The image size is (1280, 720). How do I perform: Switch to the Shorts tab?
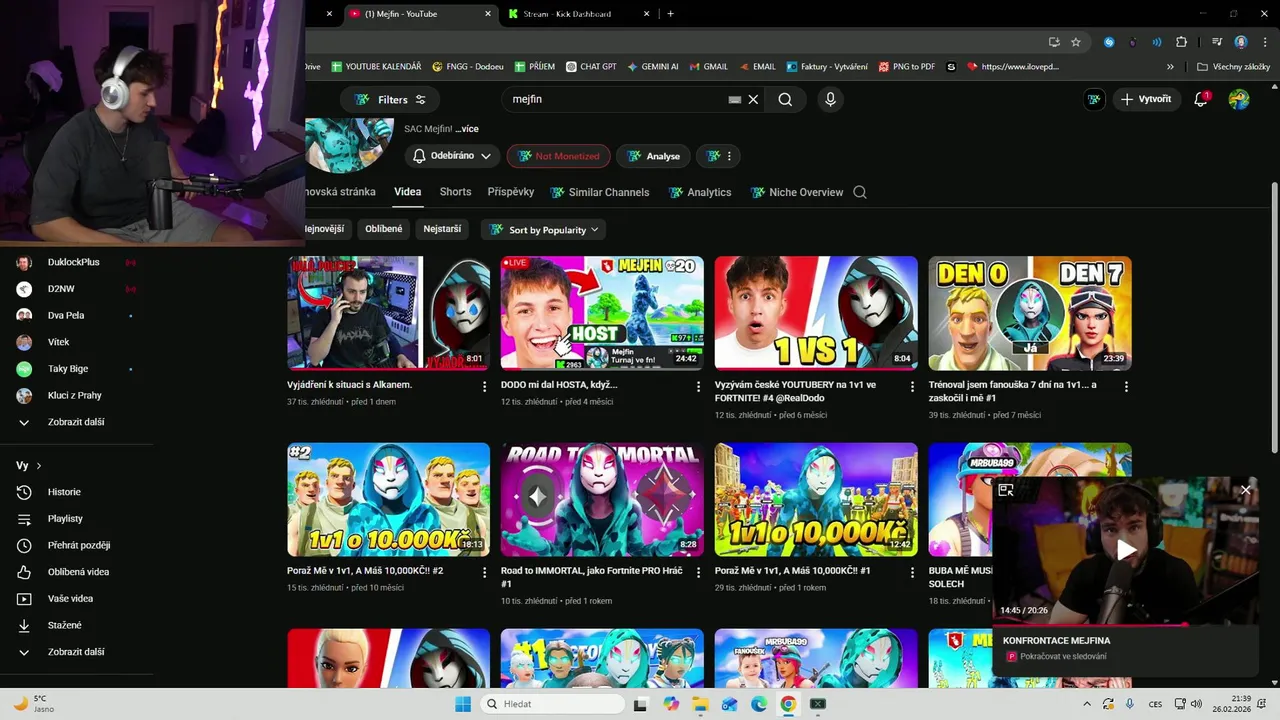455,192
